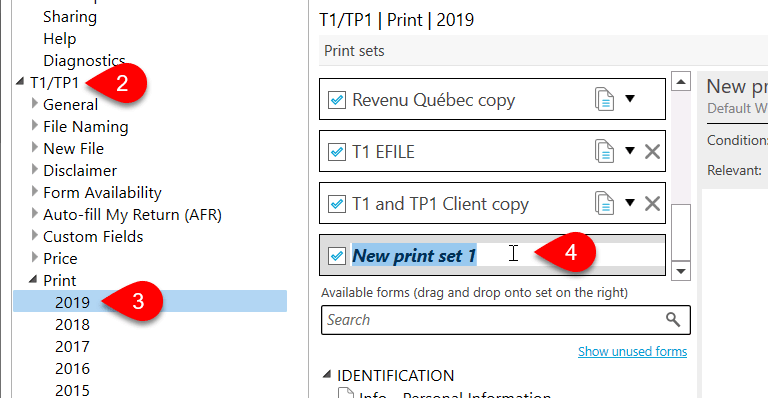Screen dimensions: 768x398
Task: Open dropdown arrow on Revenu Québec copy
Action: 630,99
